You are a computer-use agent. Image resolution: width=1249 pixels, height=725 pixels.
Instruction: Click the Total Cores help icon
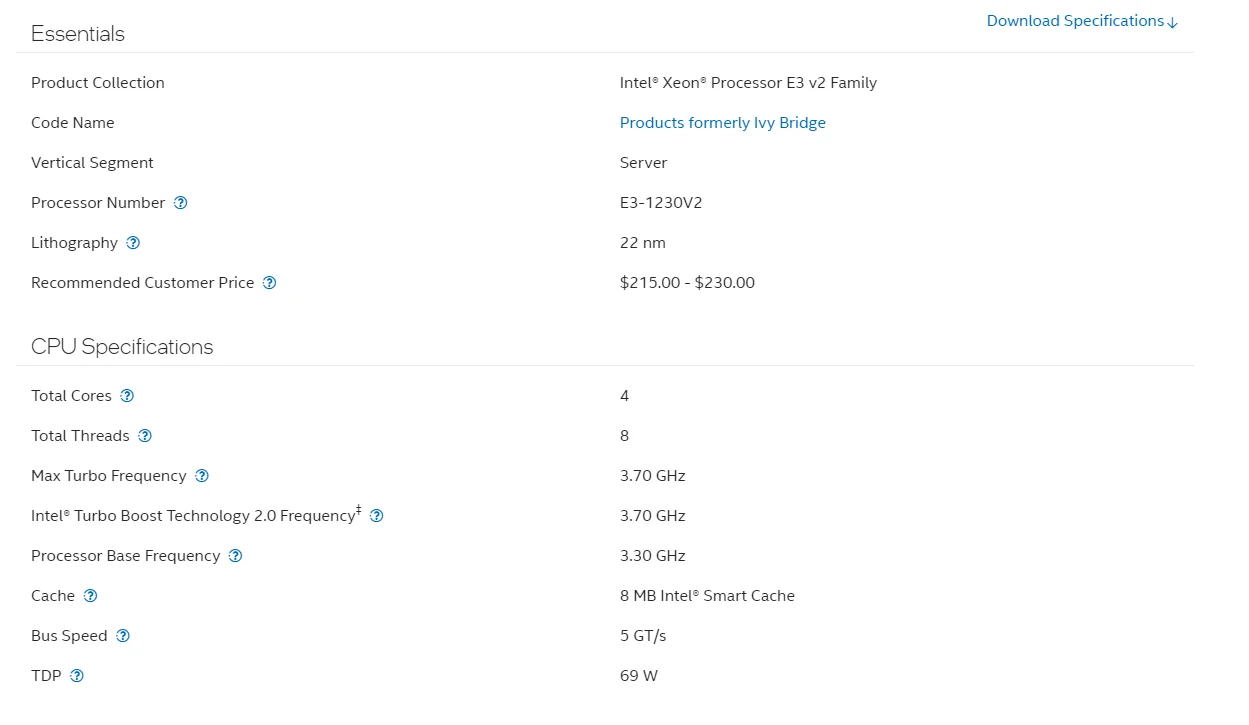(x=127, y=396)
